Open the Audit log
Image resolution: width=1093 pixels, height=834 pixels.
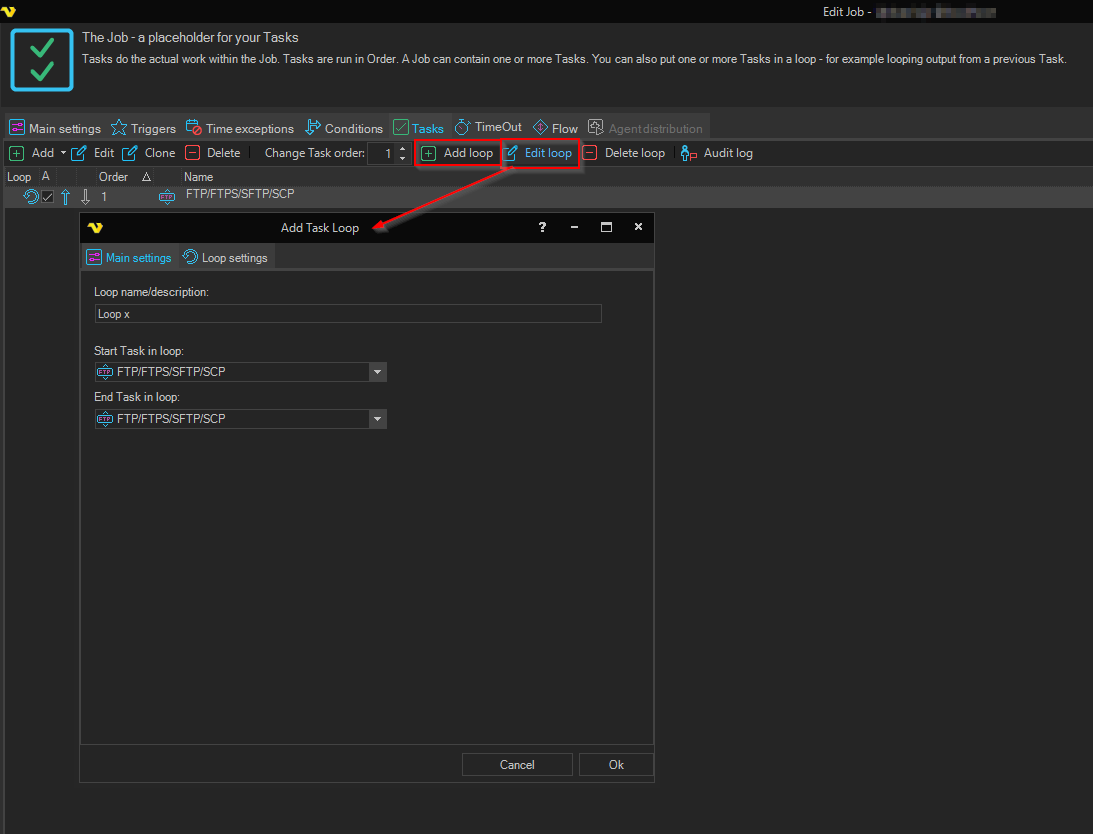(x=716, y=153)
